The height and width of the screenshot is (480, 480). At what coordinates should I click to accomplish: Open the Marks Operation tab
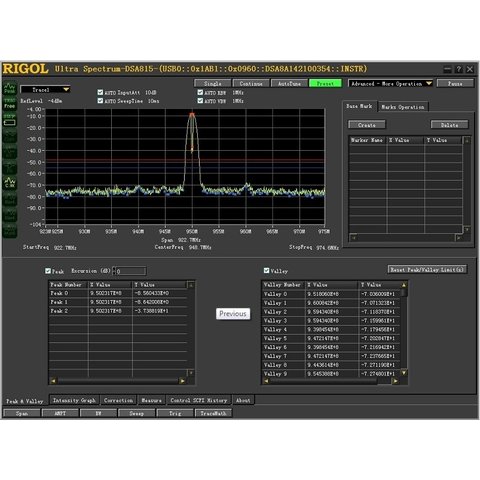[x=403, y=107]
